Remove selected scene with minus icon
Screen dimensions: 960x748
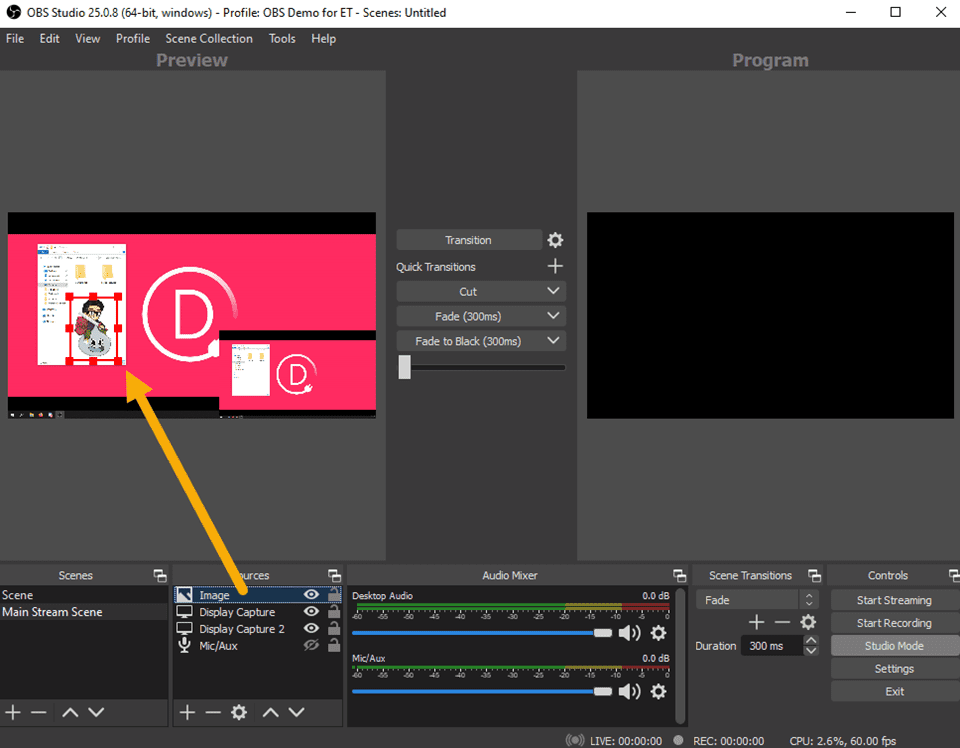click(x=39, y=712)
